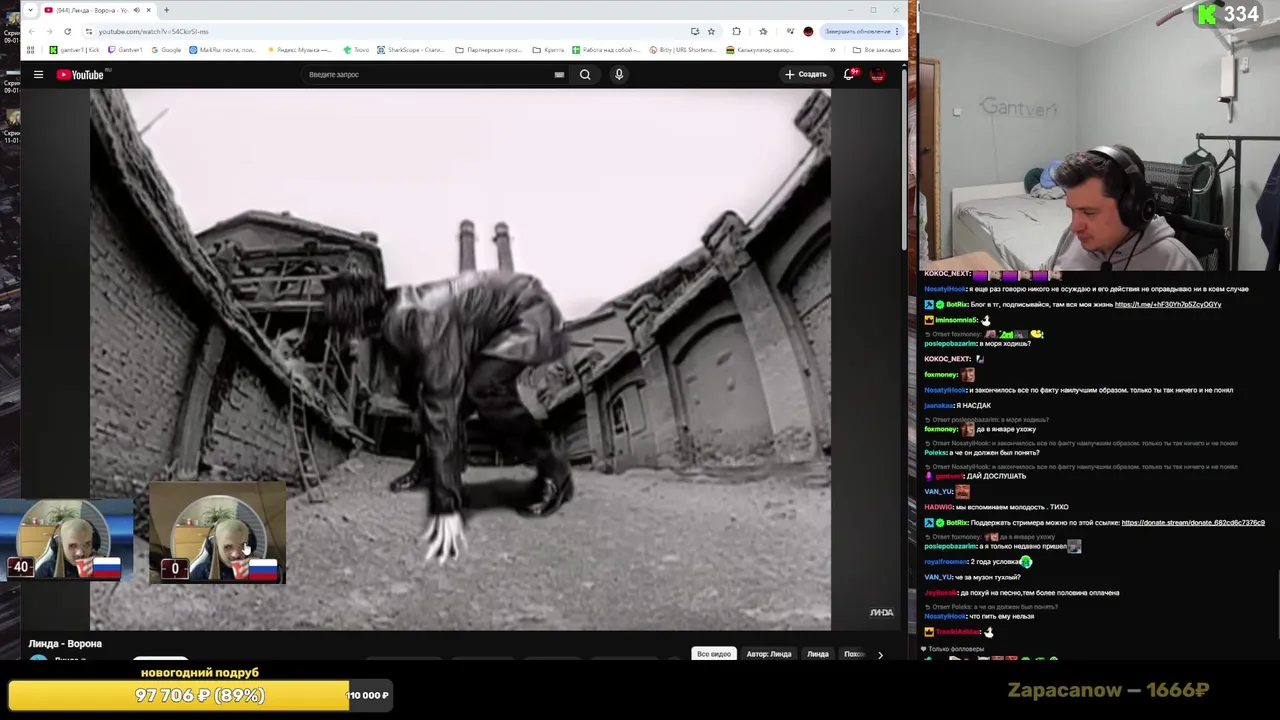Image resolution: width=1280 pixels, height=720 pixels.
Task: Open the Chrome apps grid bookmark icon
Action: (x=31, y=50)
